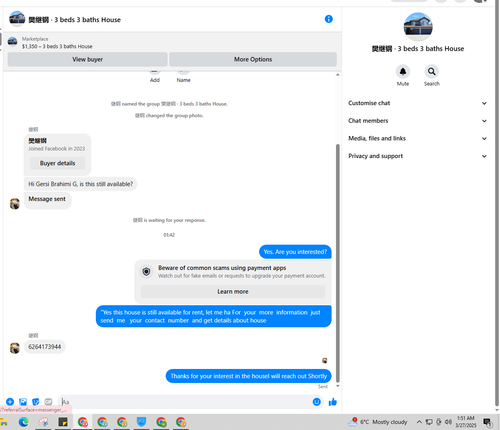This screenshot has height=430, width=500.
Task: Expand the Privacy and support section
Action: 417,156
